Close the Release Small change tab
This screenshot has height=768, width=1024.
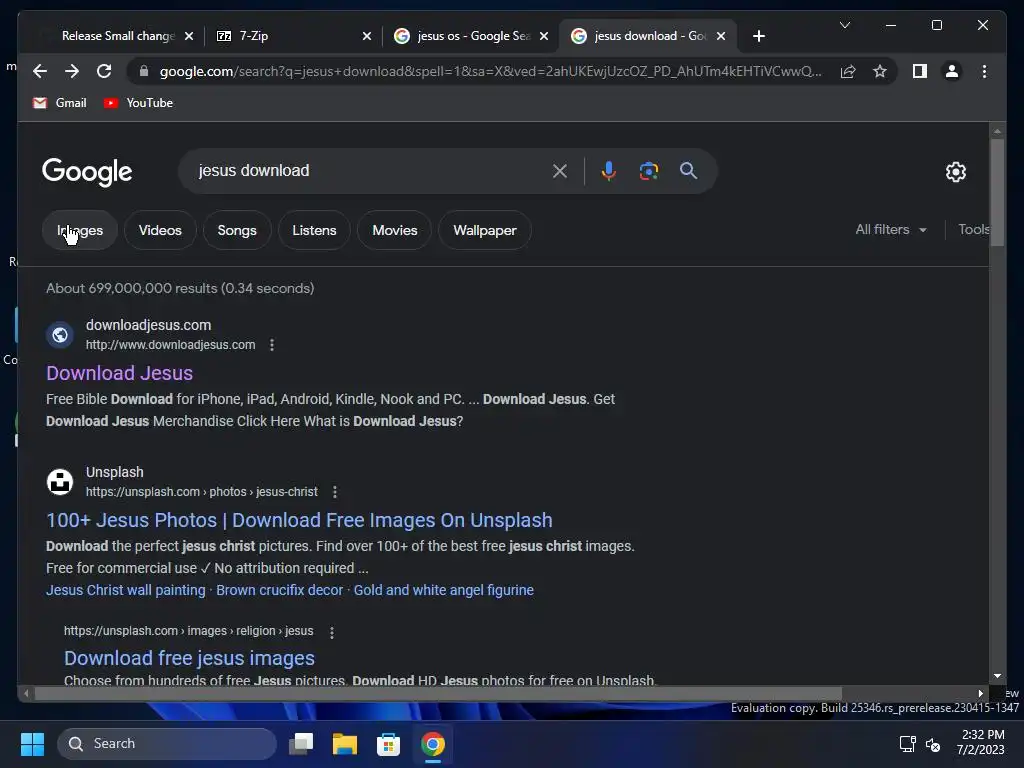[189, 36]
